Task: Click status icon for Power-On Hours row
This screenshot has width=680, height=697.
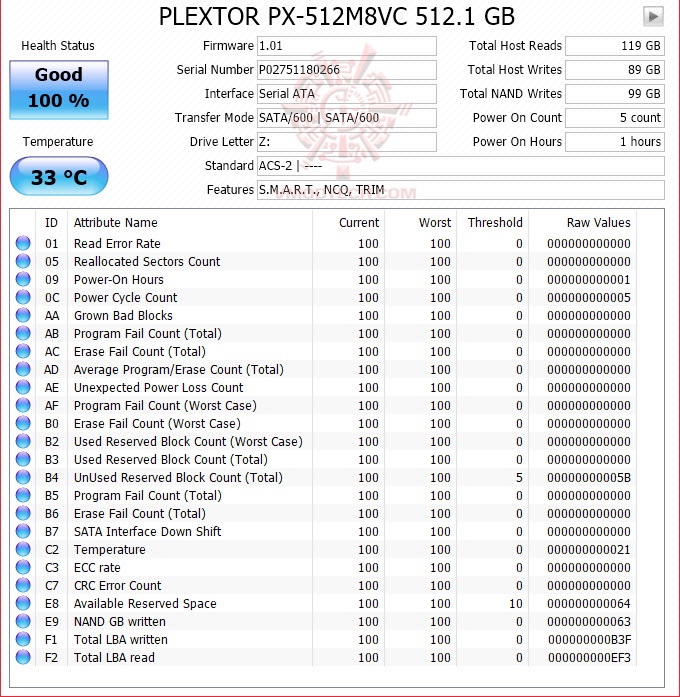Action: (x=23, y=279)
